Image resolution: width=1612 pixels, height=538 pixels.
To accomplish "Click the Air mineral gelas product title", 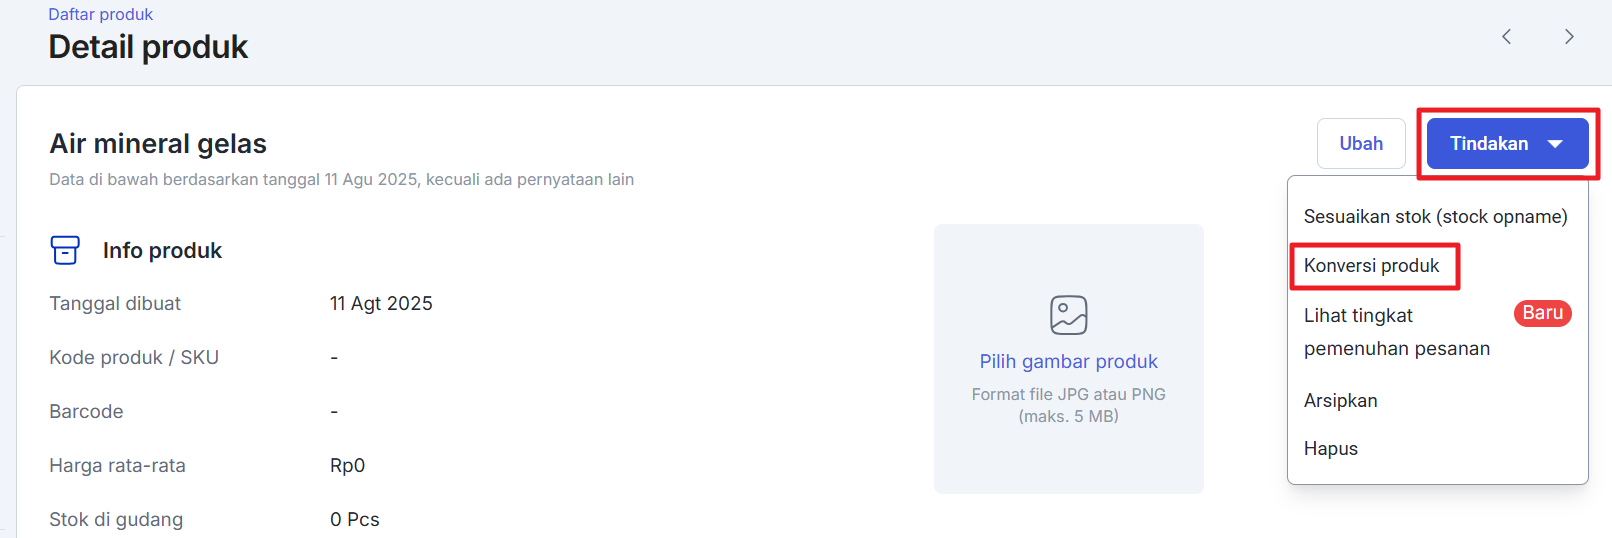I will pos(158,144).
